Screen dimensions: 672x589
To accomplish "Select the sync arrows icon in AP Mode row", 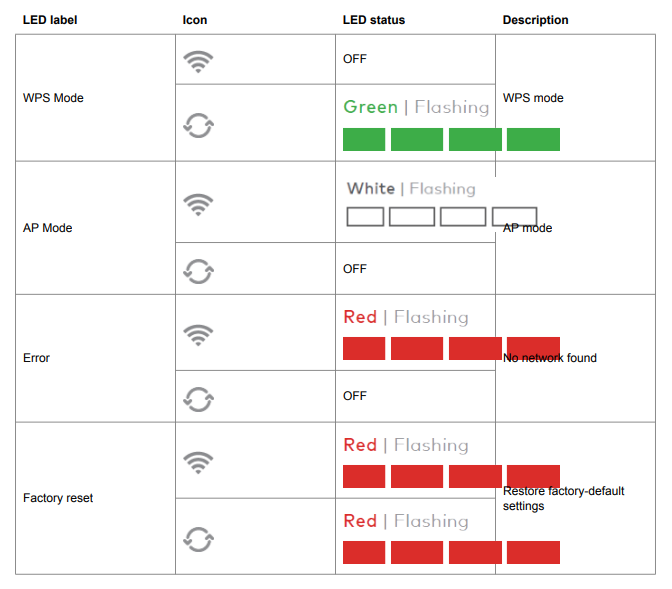I will coord(199,269).
